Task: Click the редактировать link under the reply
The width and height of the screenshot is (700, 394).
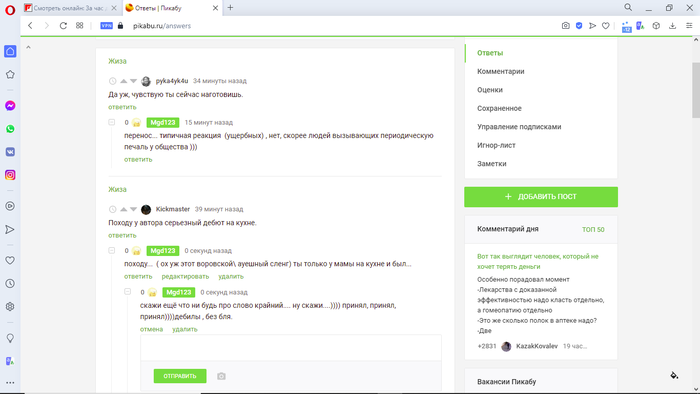Action: point(185,277)
